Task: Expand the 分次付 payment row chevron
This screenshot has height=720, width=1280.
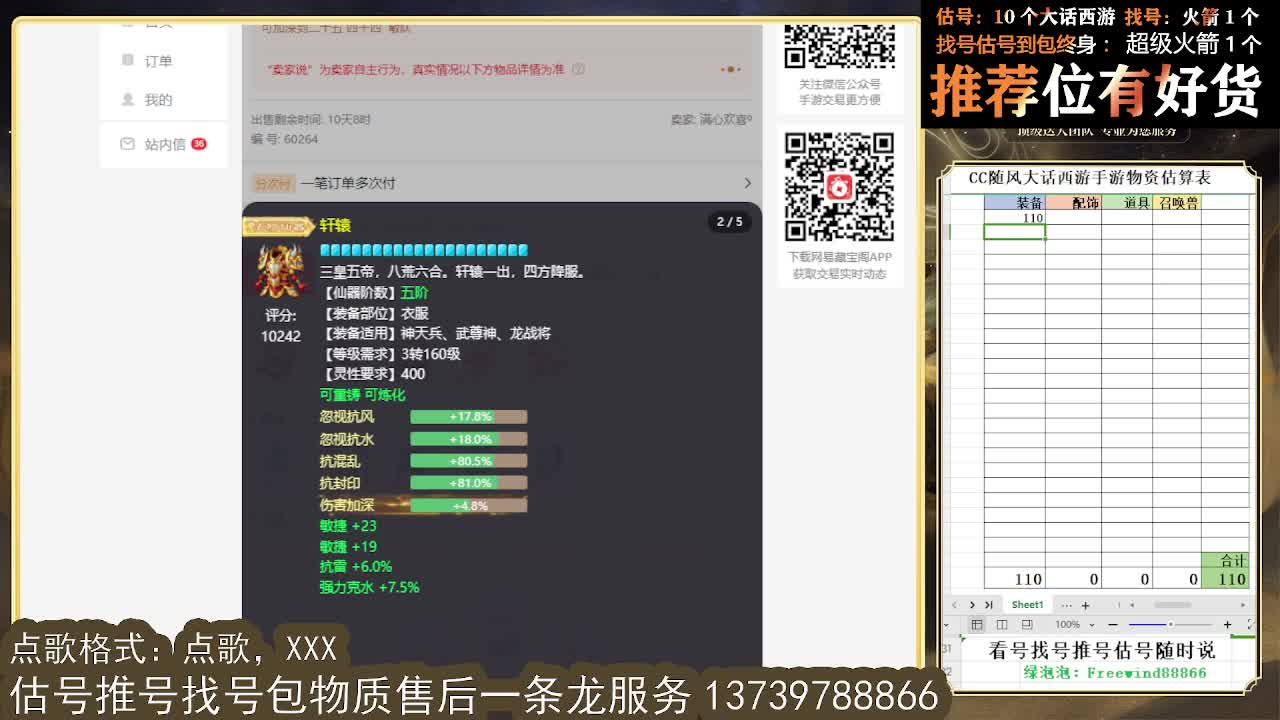Action: point(748,184)
